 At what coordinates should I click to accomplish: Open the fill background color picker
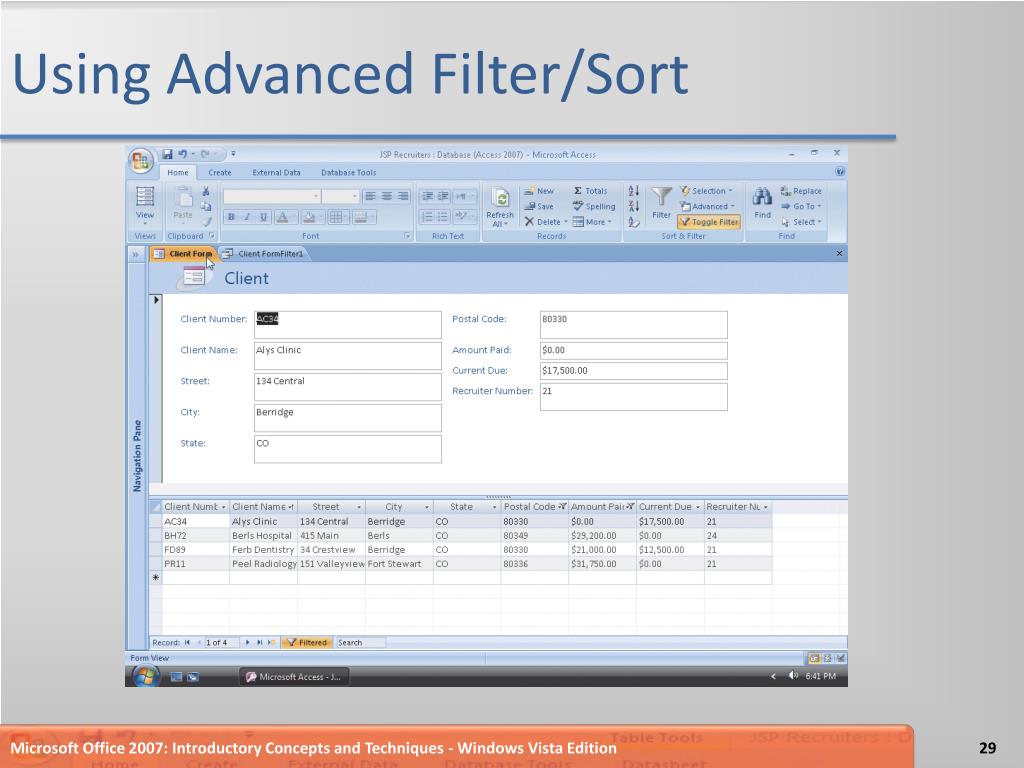pyautogui.click(x=312, y=217)
